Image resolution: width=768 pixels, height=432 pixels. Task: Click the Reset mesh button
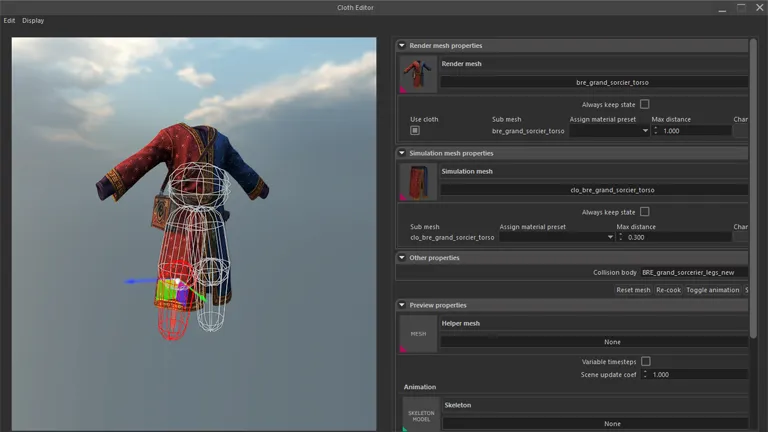click(633, 290)
